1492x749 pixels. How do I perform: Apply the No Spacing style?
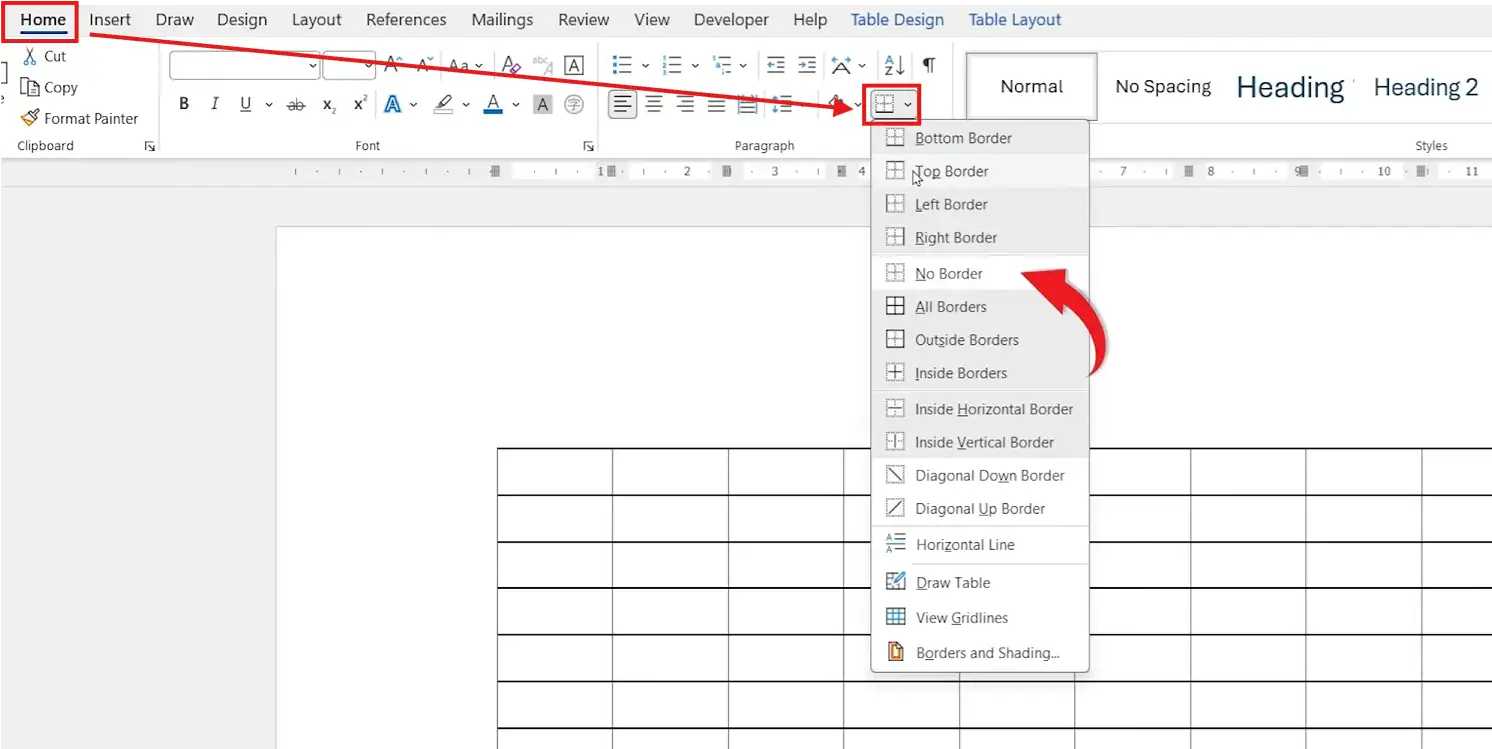point(1163,87)
